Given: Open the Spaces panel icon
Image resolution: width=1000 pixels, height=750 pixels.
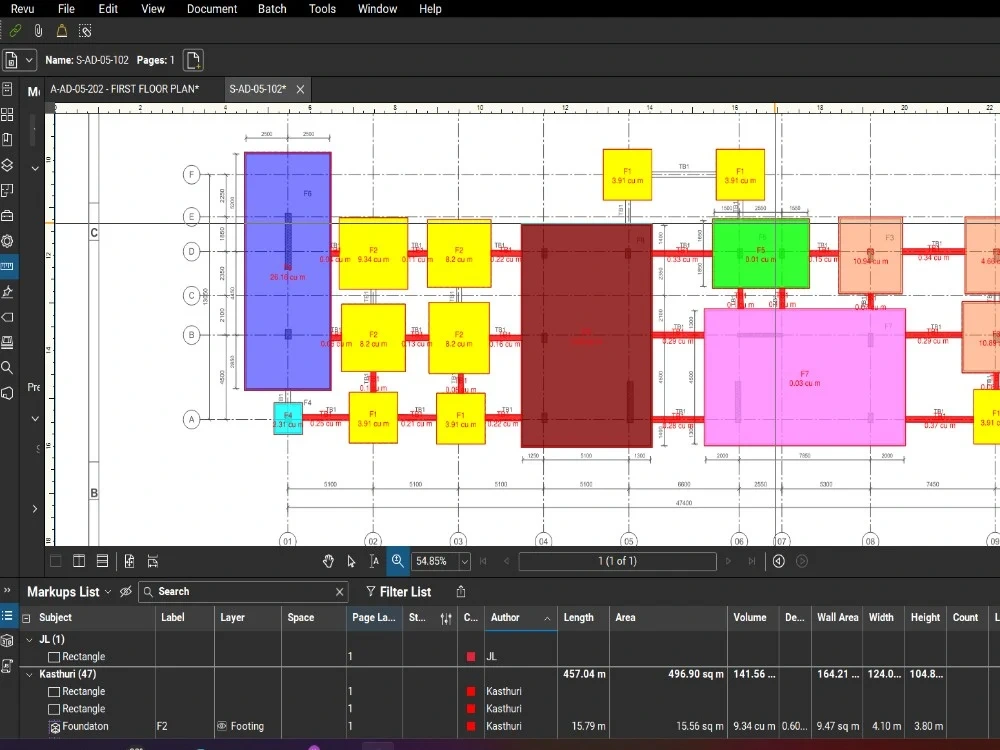Looking at the screenshot, I should [x=8, y=190].
